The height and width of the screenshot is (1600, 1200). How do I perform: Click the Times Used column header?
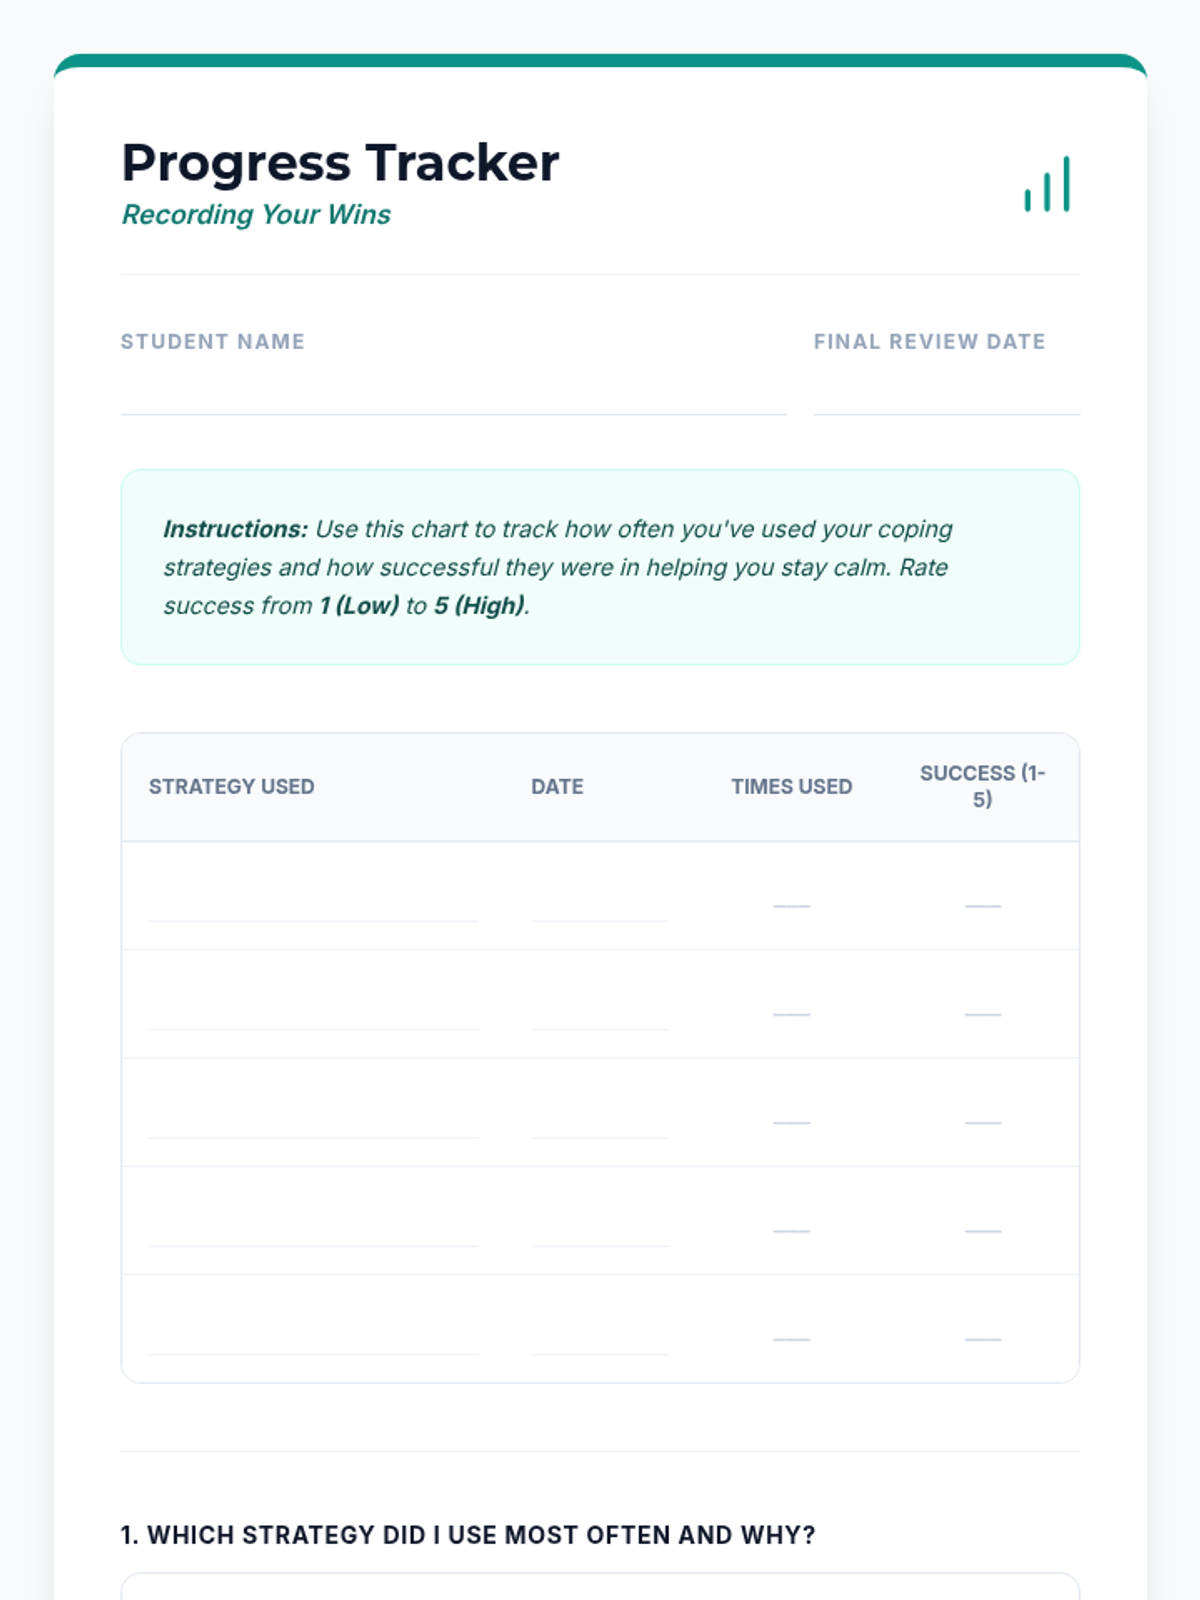pyautogui.click(x=791, y=787)
